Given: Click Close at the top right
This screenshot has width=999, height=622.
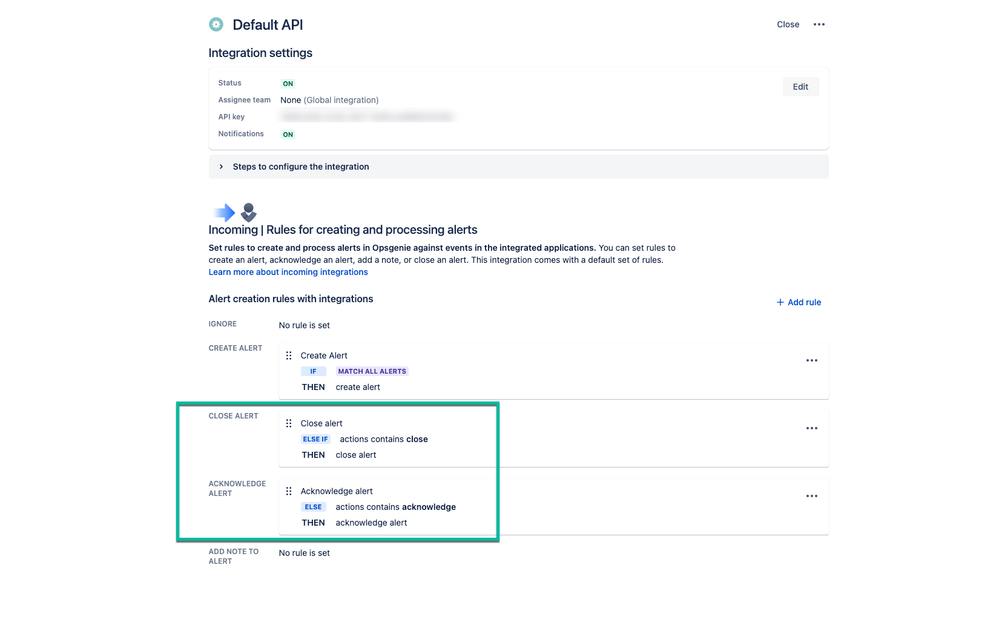Looking at the screenshot, I should point(787,24).
